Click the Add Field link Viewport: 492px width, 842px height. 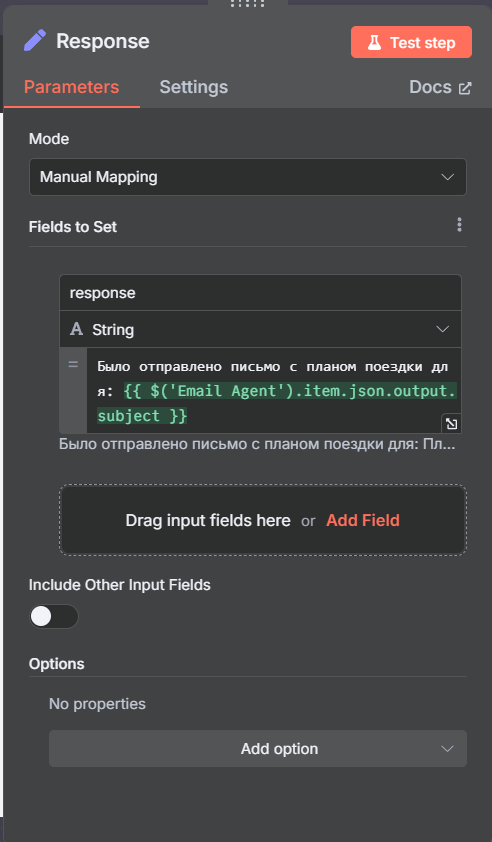coord(363,520)
